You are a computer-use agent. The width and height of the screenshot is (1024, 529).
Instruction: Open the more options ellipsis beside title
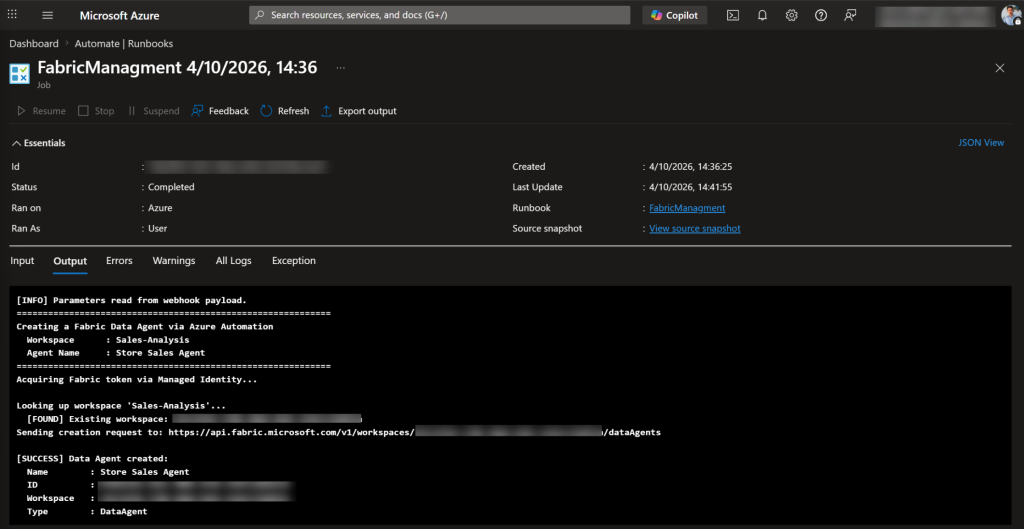click(341, 68)
